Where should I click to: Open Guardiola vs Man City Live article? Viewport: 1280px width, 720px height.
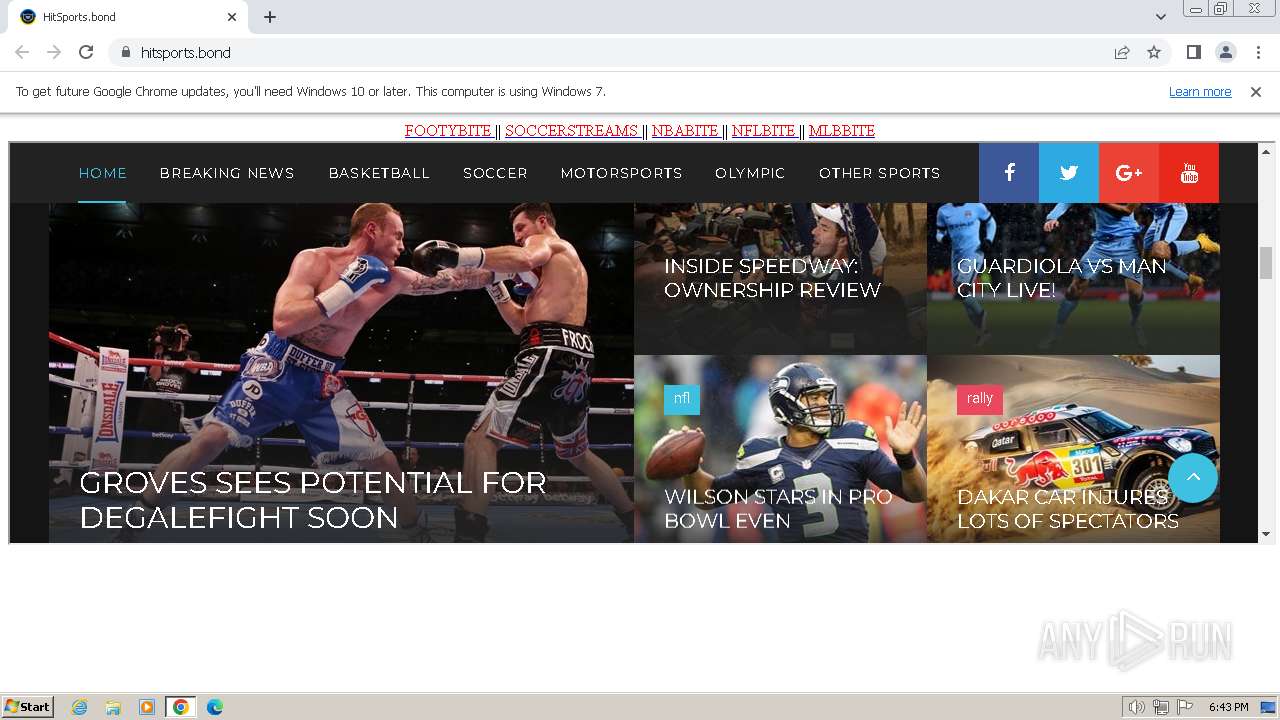[x=1061, y=278]
